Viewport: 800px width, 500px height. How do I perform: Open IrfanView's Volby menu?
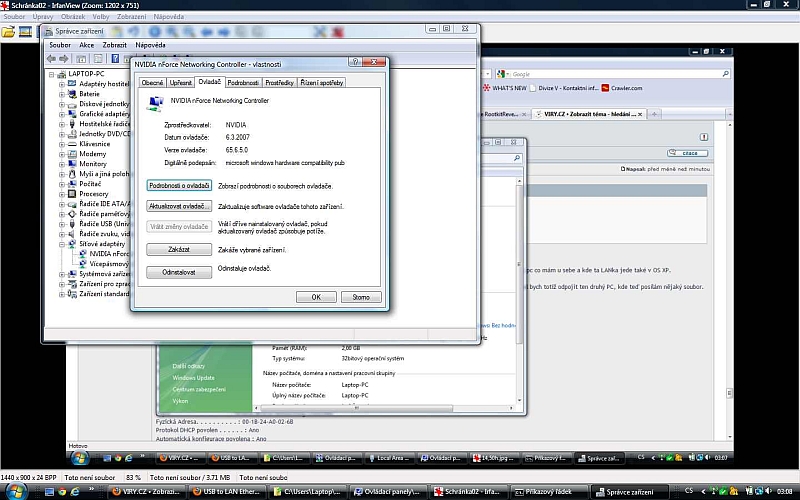click(x=101, y=17)
